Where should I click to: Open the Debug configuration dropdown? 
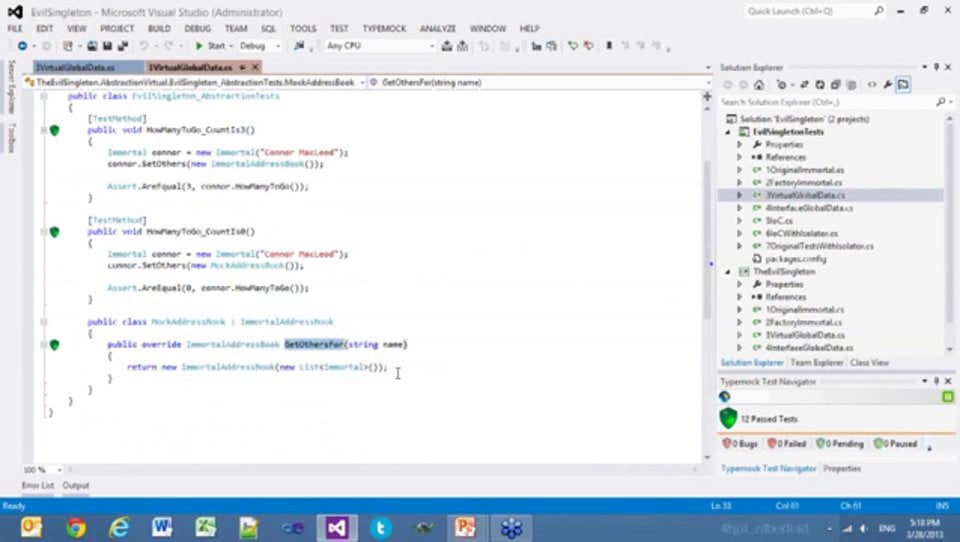coord(260,46)
